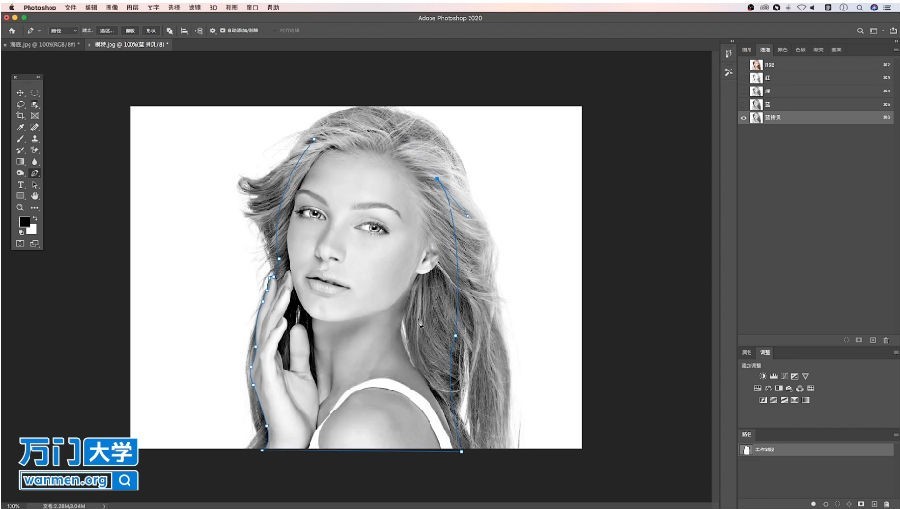
Task: Click the Mask button in options bar
Action: (x=130, y=30)
